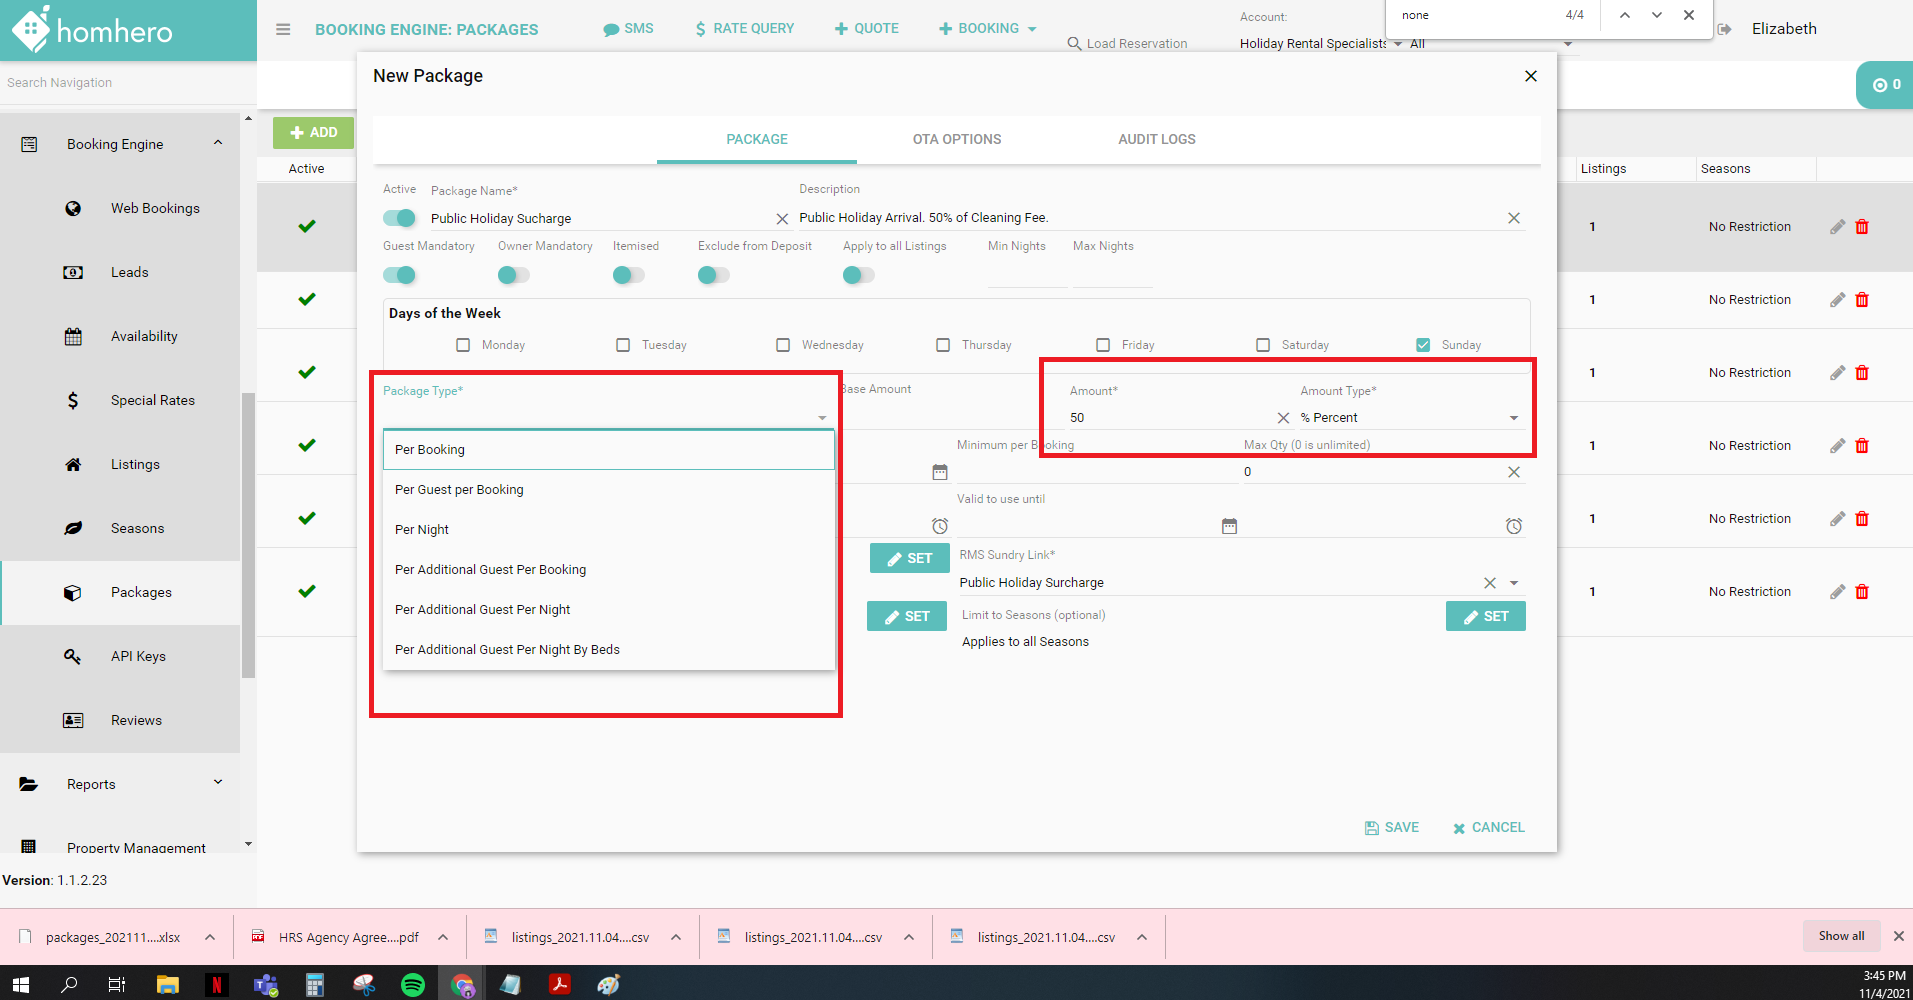
Task: Delete the last package row via trash icon
Action: click(1861, 591)
